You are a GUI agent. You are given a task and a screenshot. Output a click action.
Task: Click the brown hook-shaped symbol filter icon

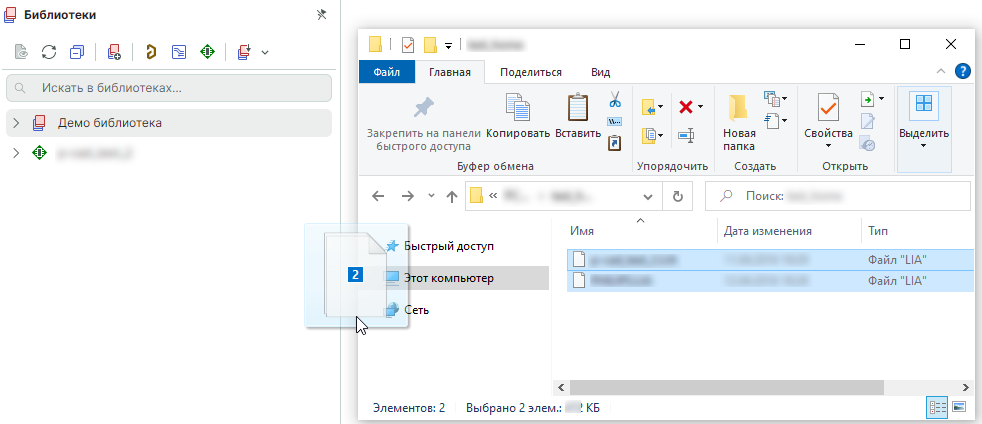(150, 52)
